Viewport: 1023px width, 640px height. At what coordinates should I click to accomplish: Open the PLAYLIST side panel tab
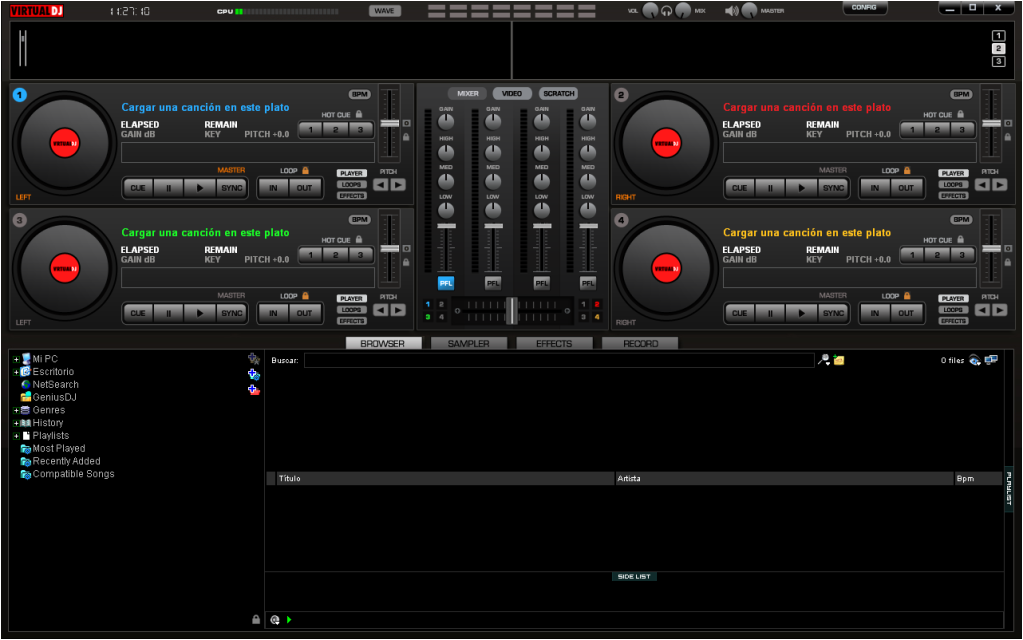coord(1009,488)
